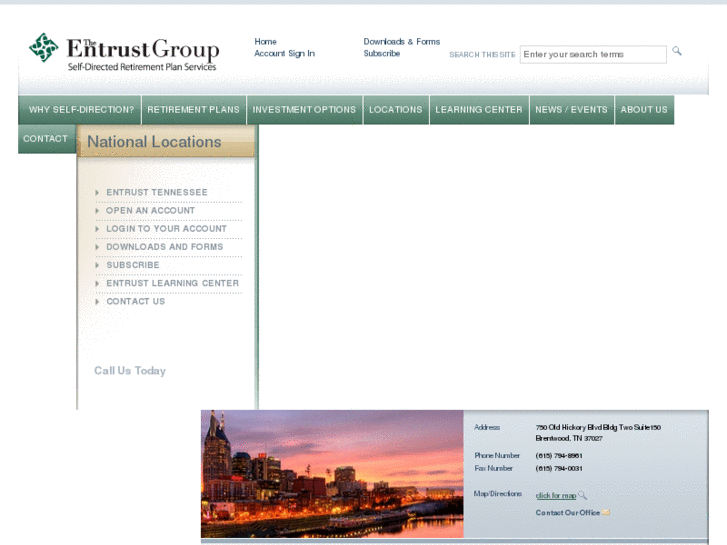Click arrow bullet beside Open an Account

[97, 211]
